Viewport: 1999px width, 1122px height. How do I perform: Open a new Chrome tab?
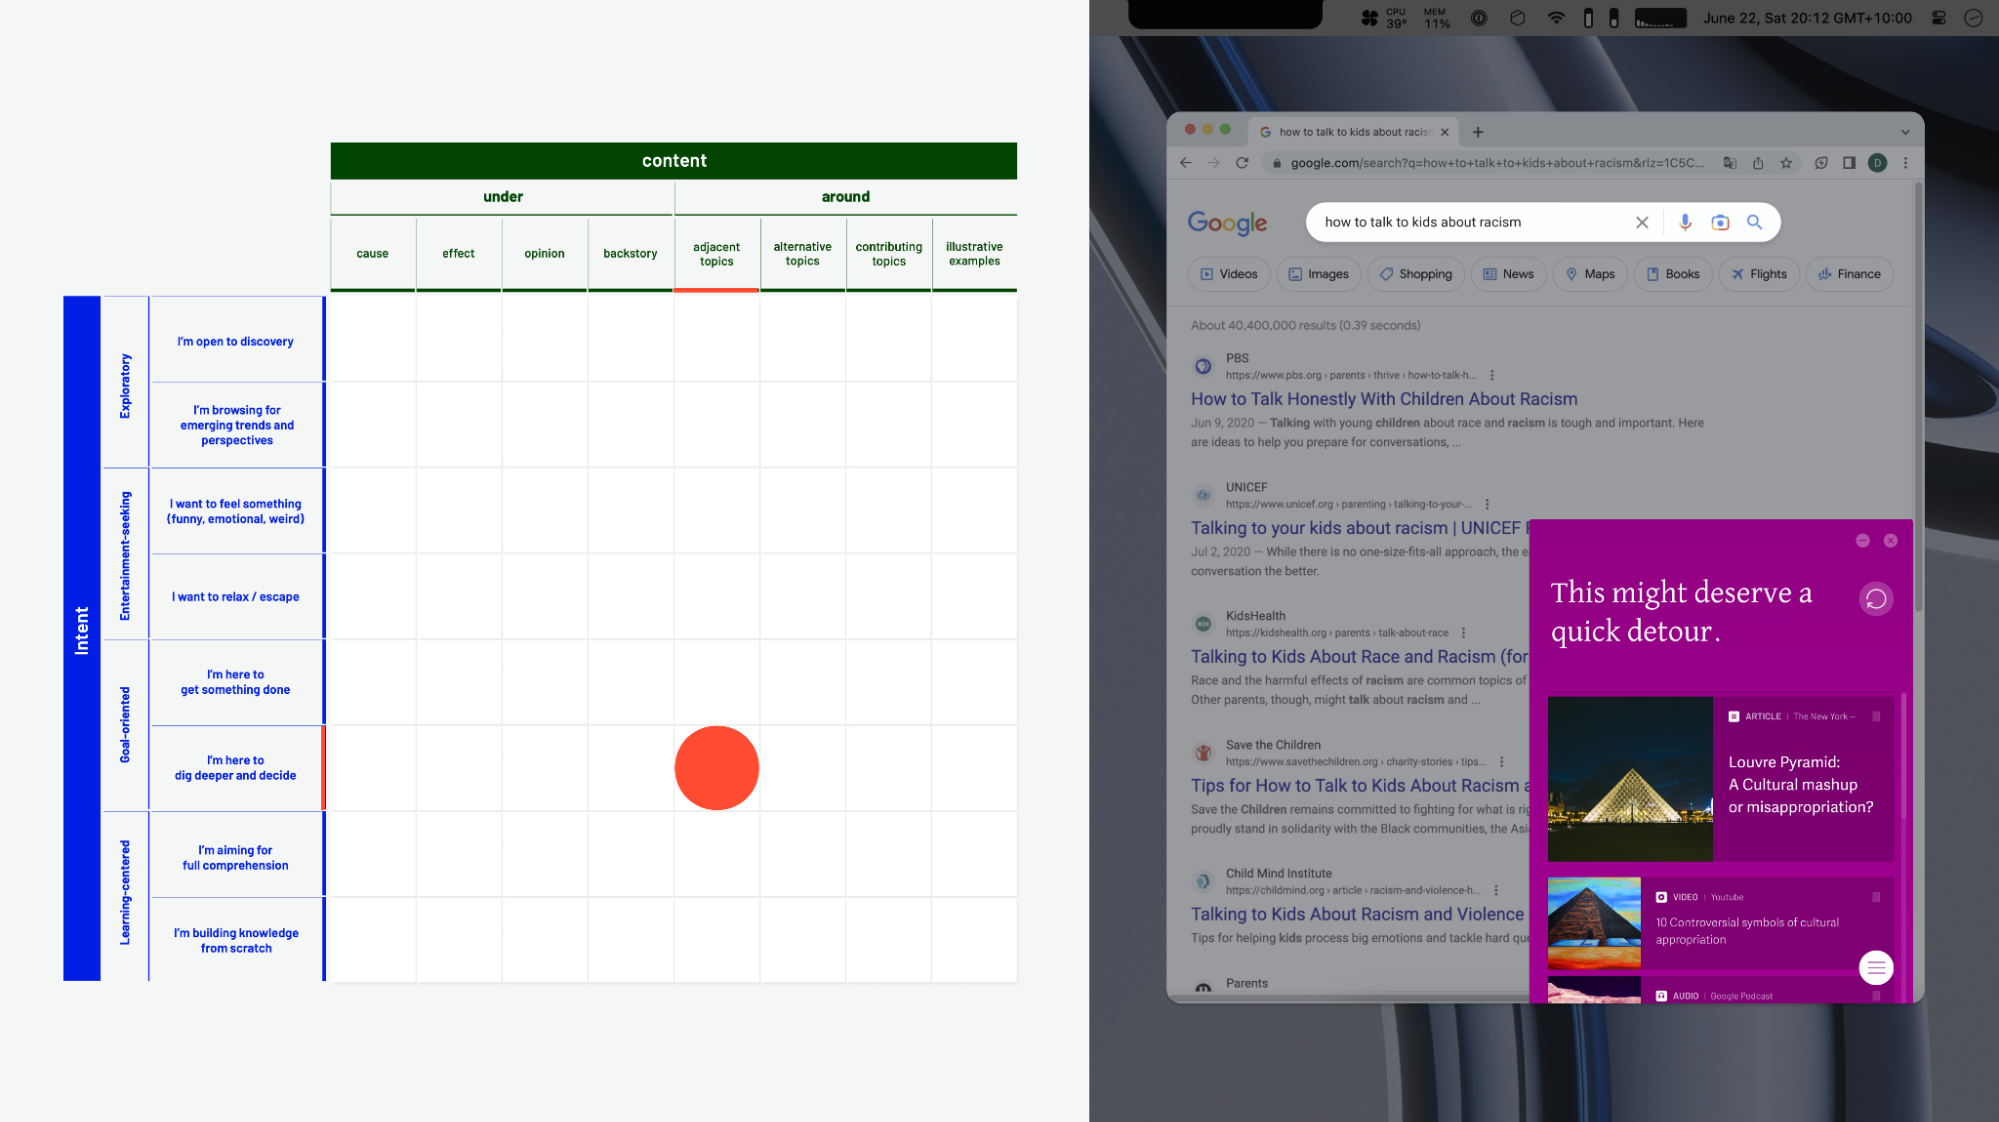click(1478, 132)
